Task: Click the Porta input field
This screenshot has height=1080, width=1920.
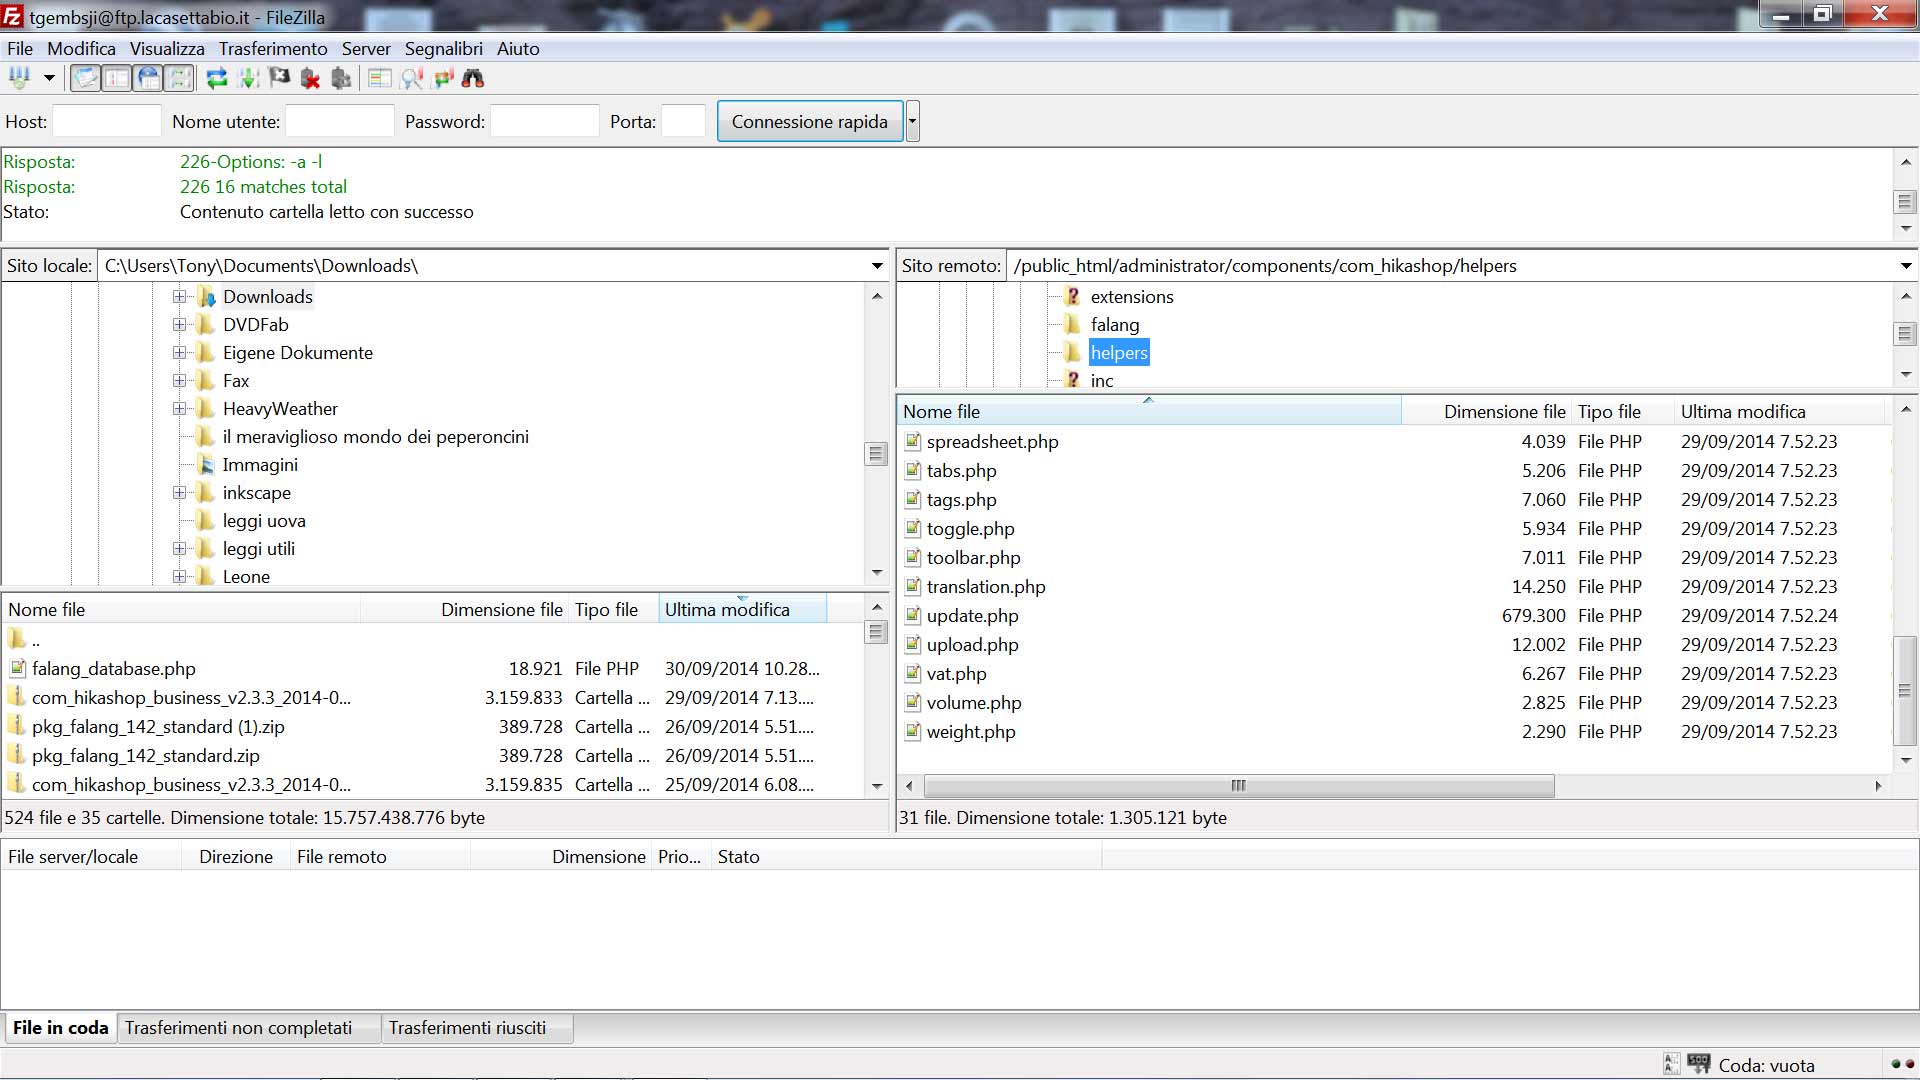Action: pos(684,121)
